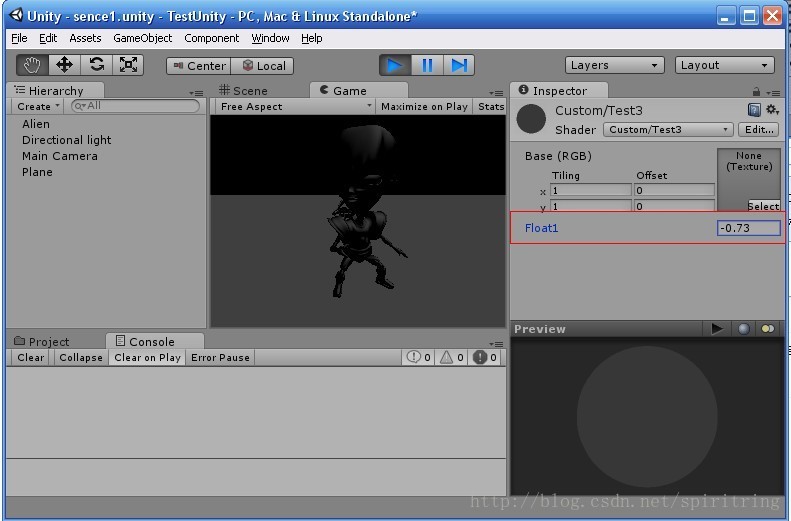Click the Float1 property label
This screenshot has height=521, width=791.
click(x=541, y=228)
